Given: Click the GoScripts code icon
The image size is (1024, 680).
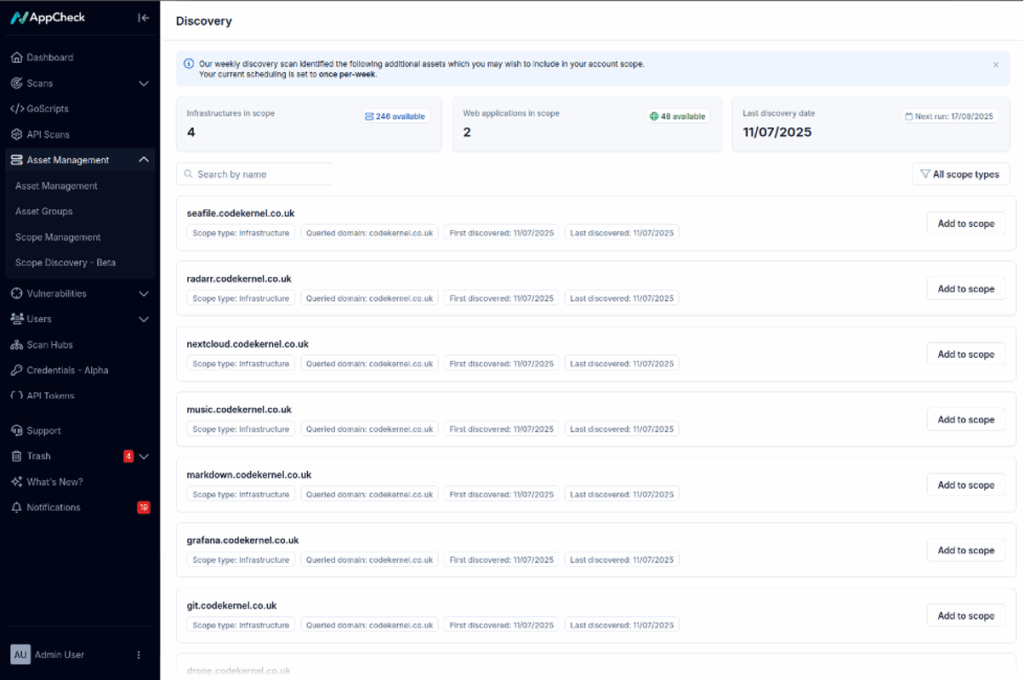Looking at the screenshot, I should coord(17,109).
